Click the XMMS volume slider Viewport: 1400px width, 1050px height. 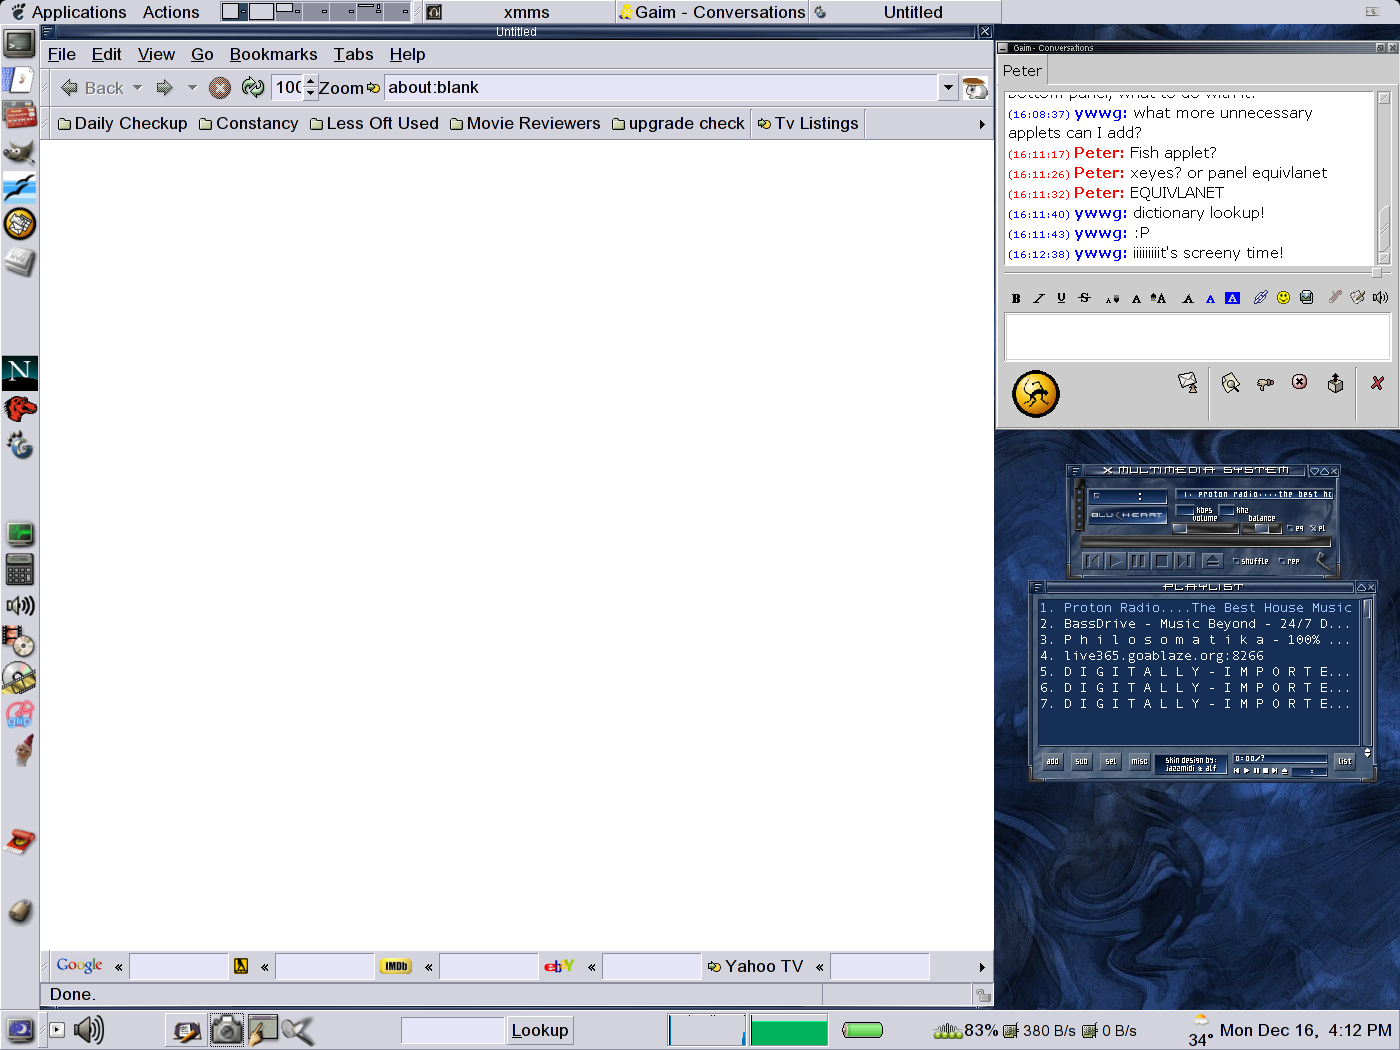pyautogui.click(x=1205, y=528)
